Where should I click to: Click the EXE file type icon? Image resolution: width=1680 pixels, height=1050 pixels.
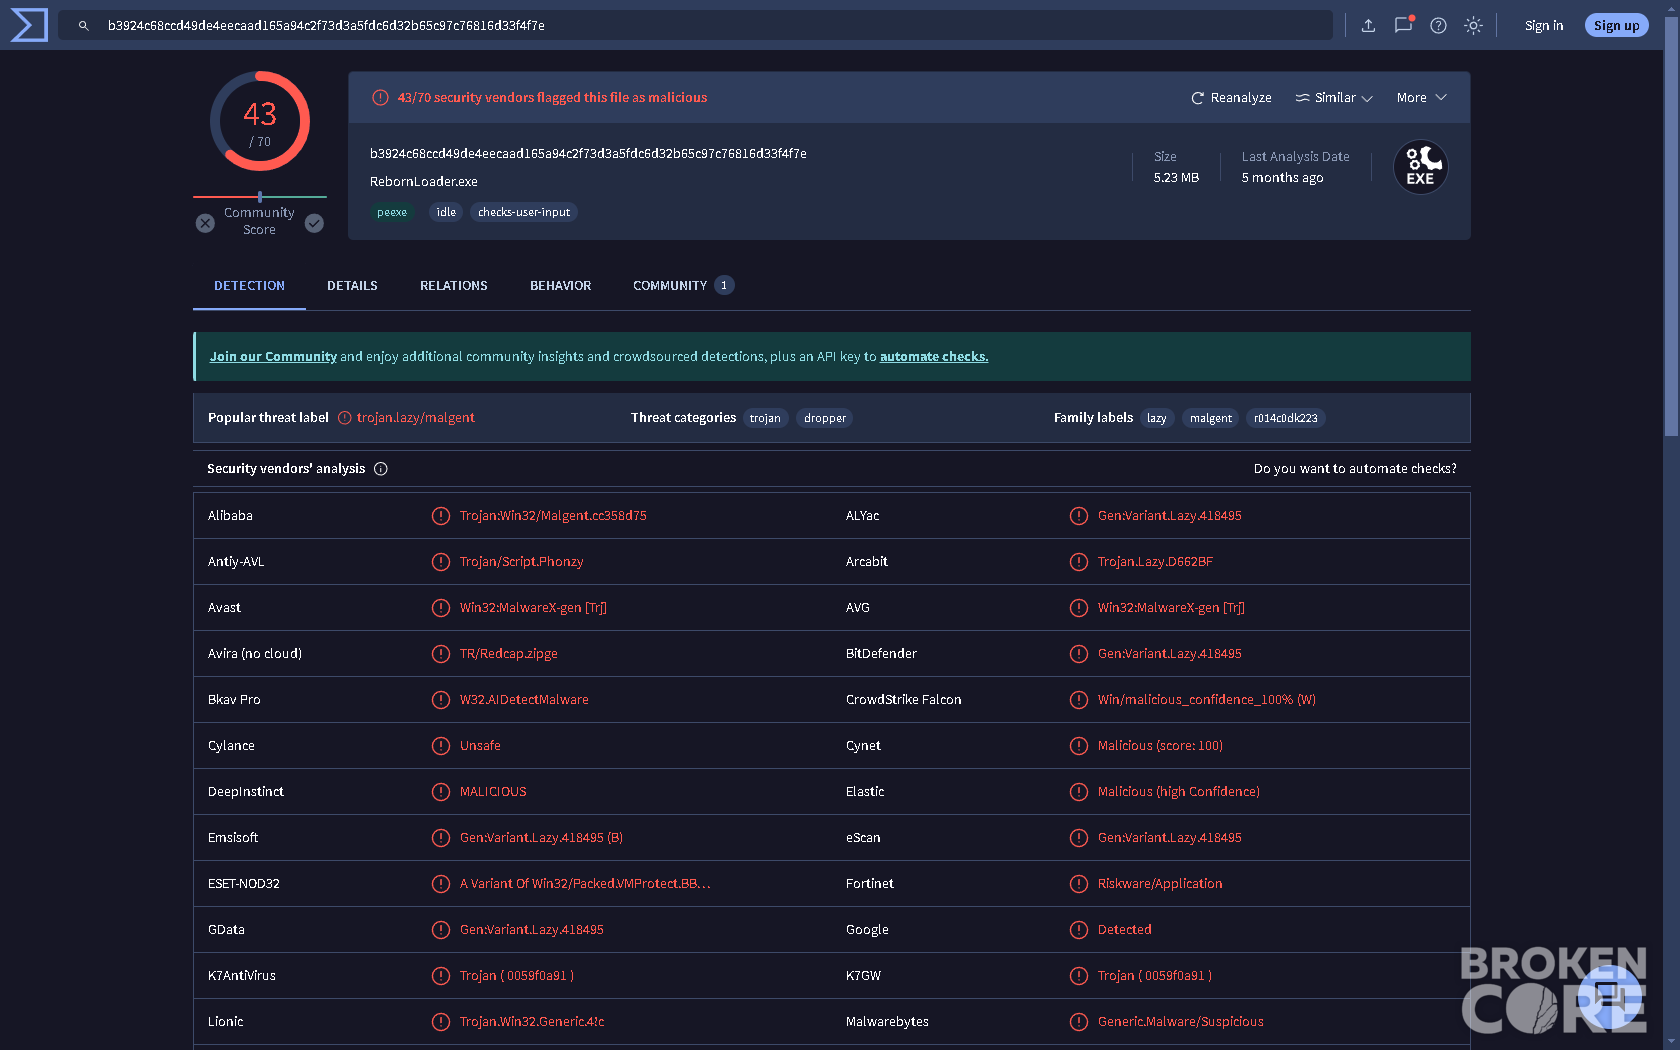click(x=1420, y=167)
